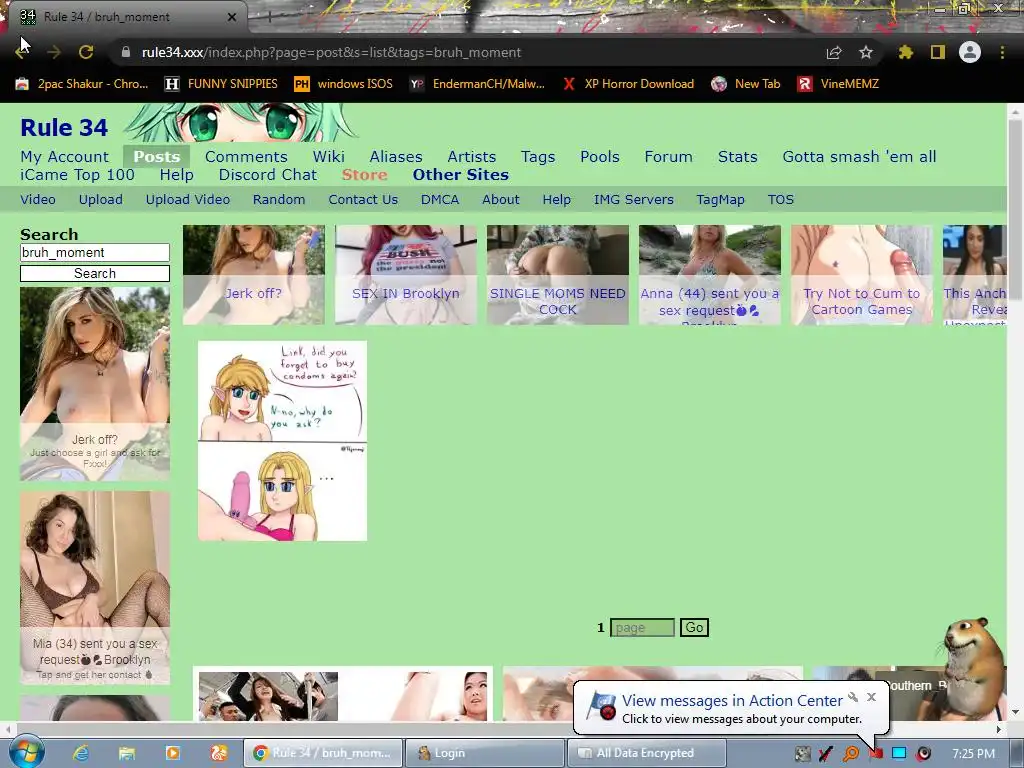Open the Store link
Viewport: 1024px width, 768px height.
point(364,175)
